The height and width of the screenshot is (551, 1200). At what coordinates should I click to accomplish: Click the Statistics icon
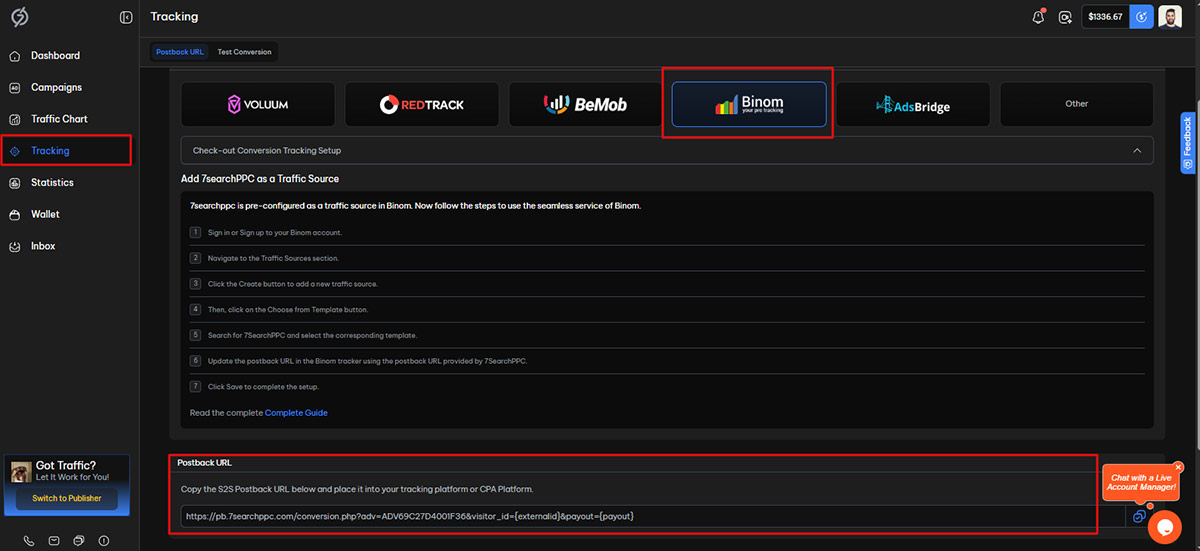[15, 183]
